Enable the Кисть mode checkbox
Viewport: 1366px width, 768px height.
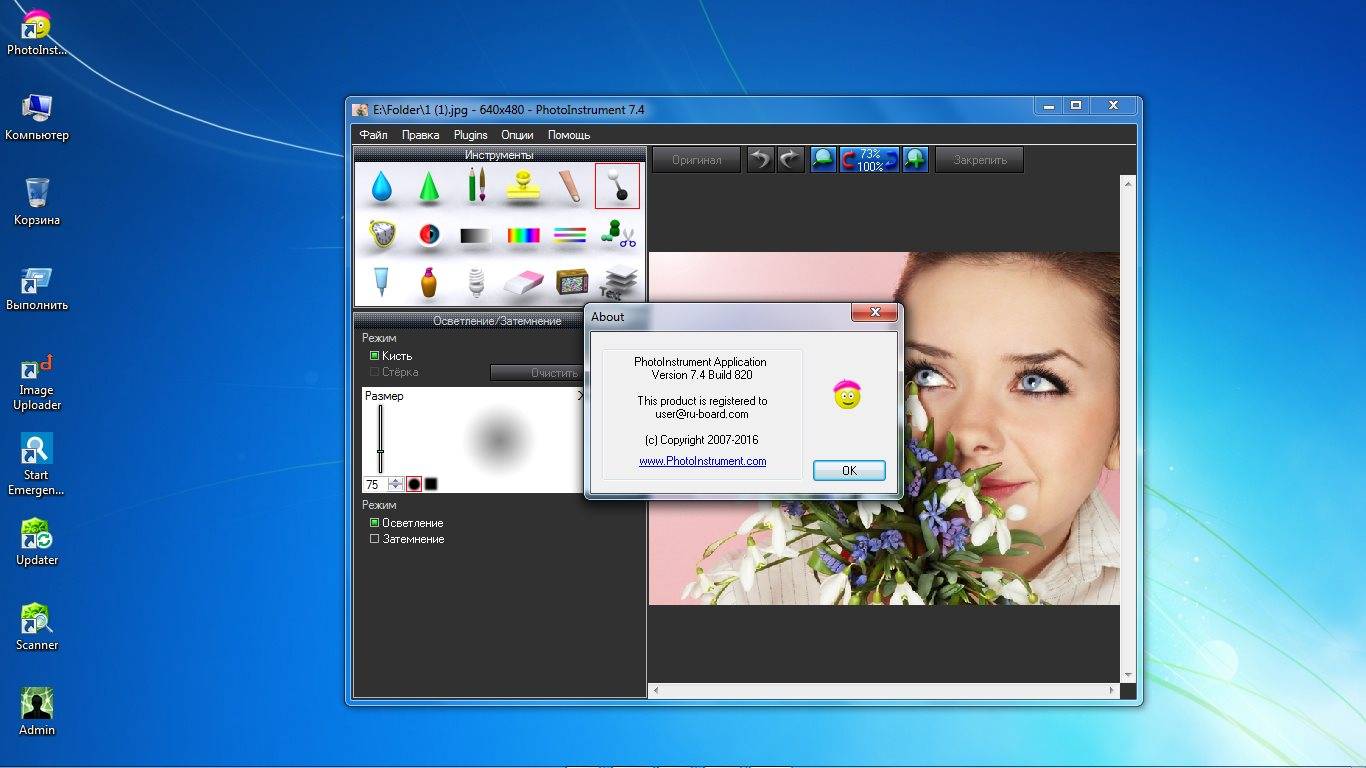[x=375, y=356]
